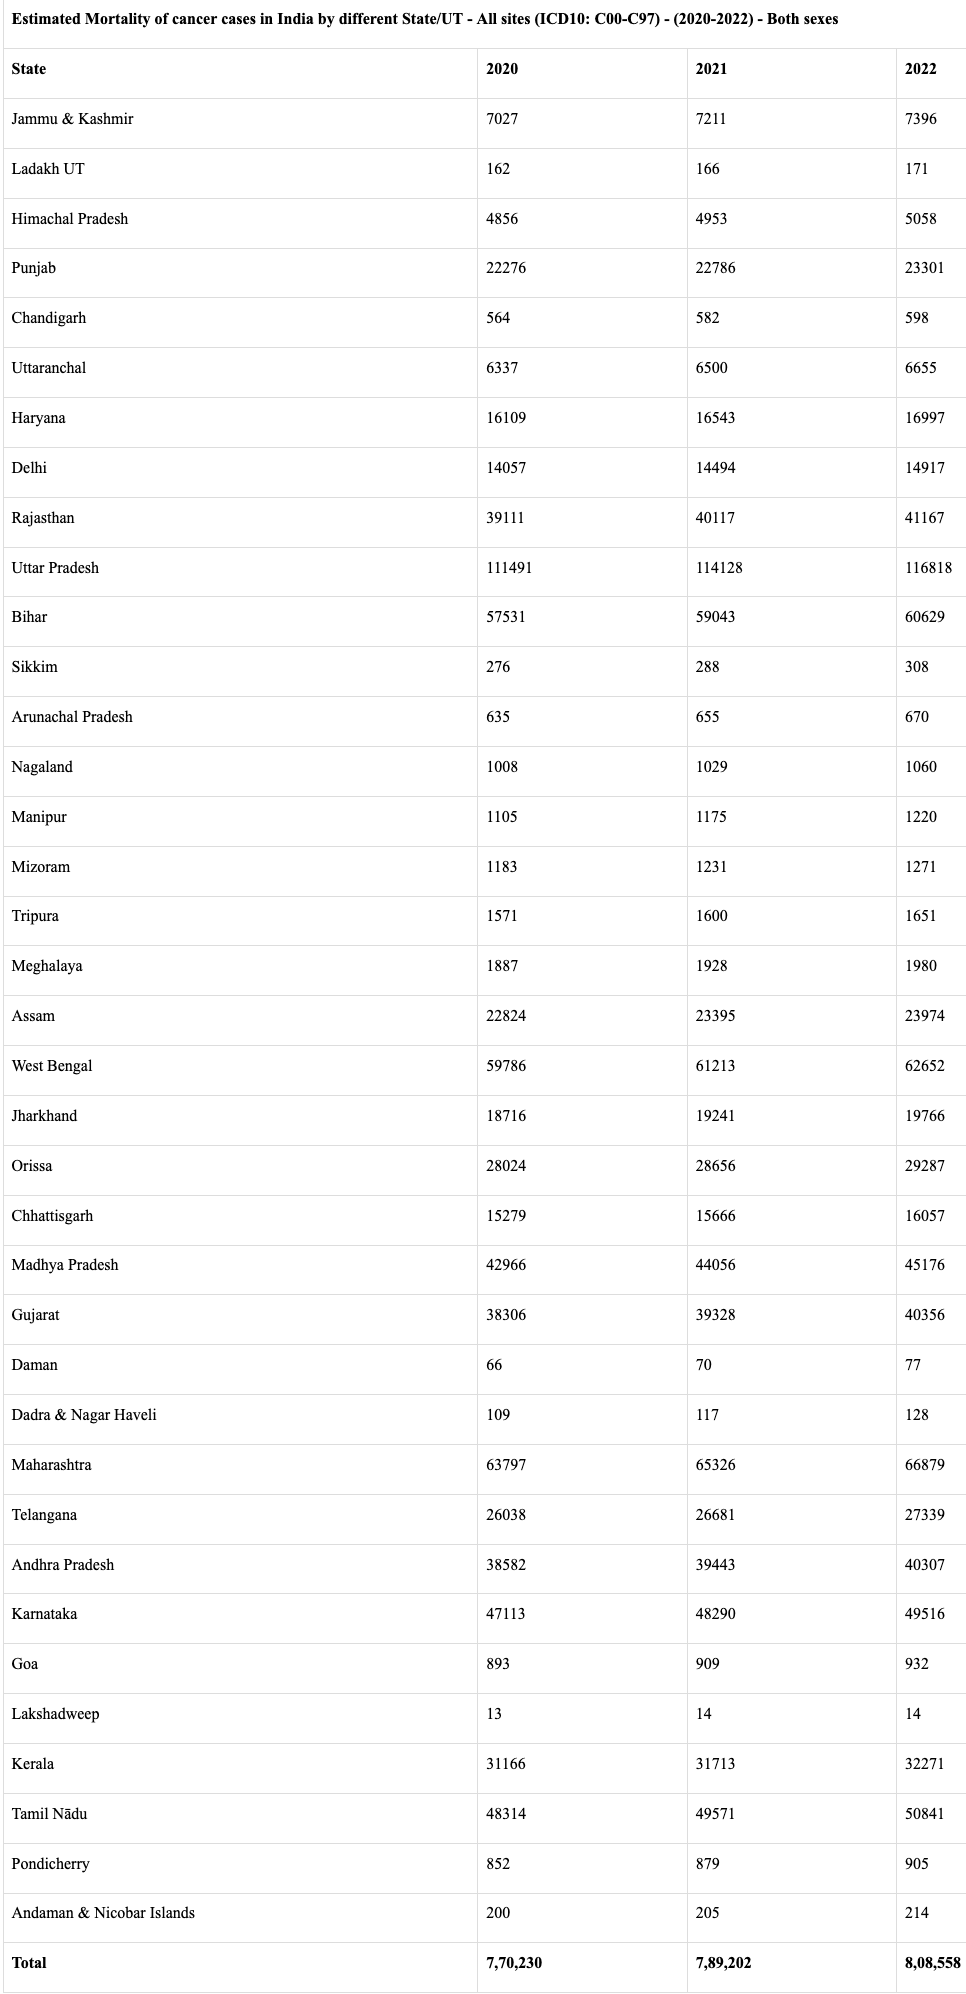Viewport: 966px width, 1994px height.
Task: Click the 2022 column header
Action: (x=921, y=69)
